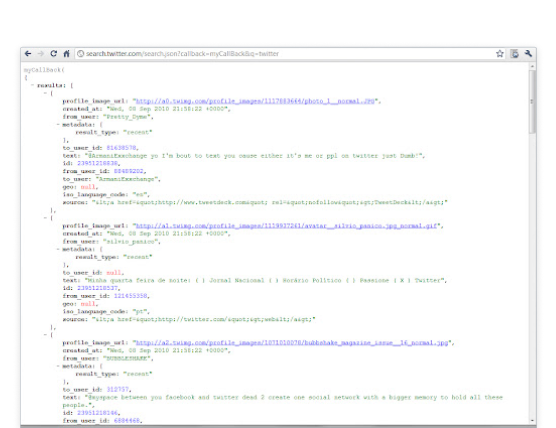
Task: Click the id value 23951218838
Action: point(98,163)
